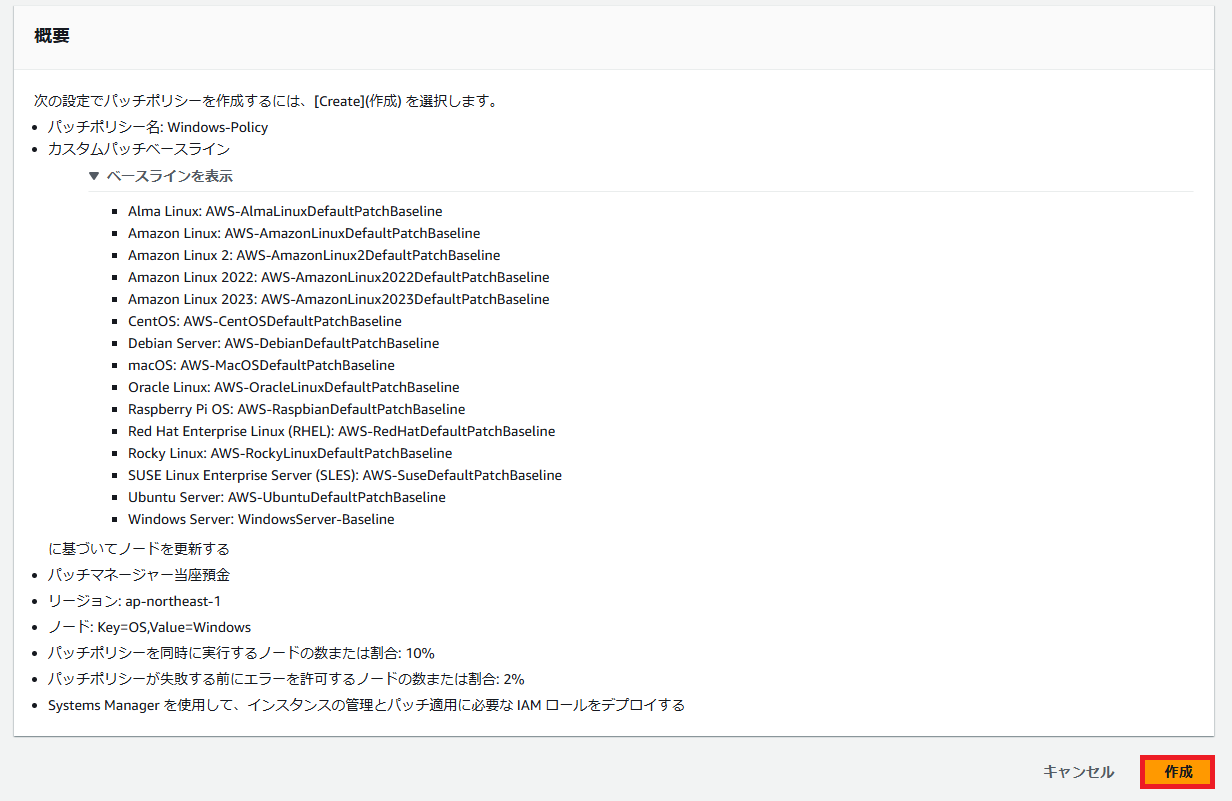Select the Oracle Linux baseline entry

click(x=294, y=387)
